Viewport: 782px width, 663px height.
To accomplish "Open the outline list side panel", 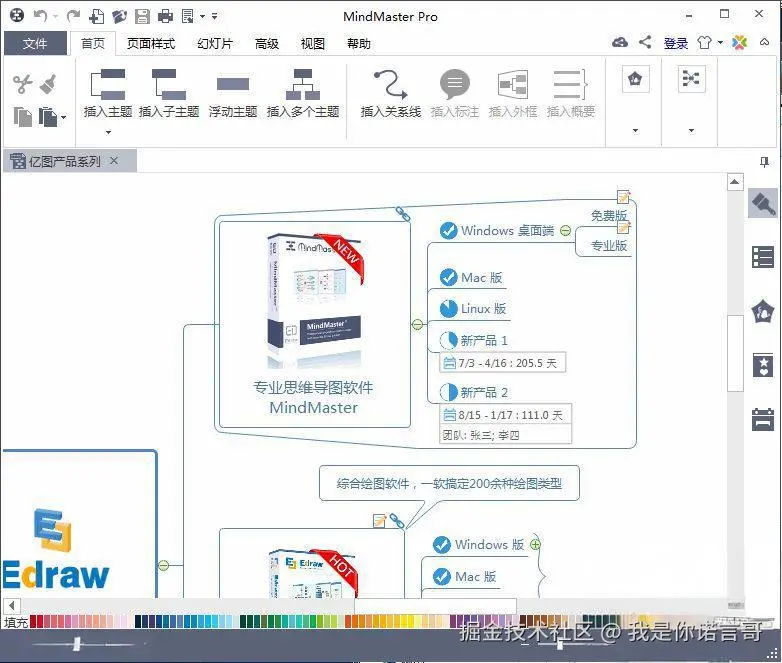I will [x=763, y=257].
